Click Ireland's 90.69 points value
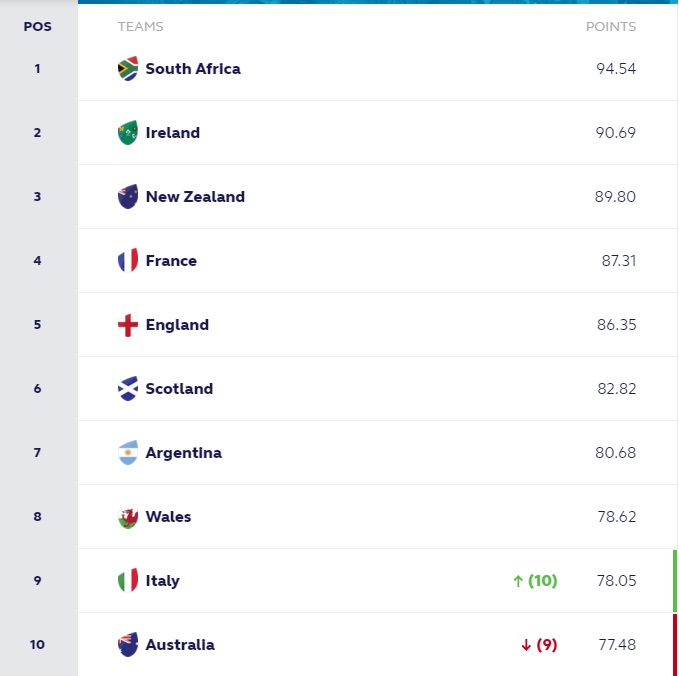 point(615,133)
